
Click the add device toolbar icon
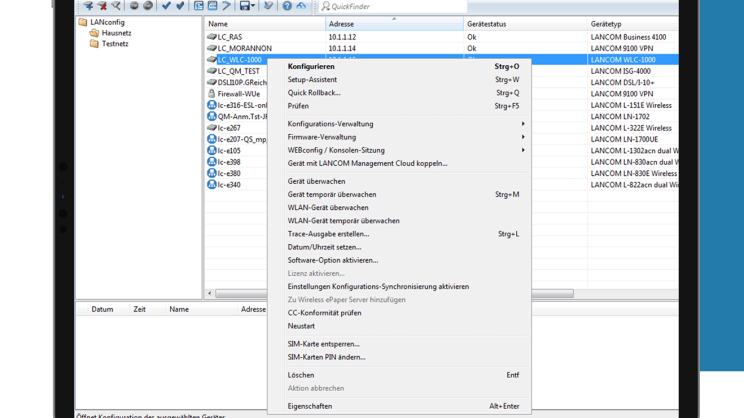[x=88, y=6]
